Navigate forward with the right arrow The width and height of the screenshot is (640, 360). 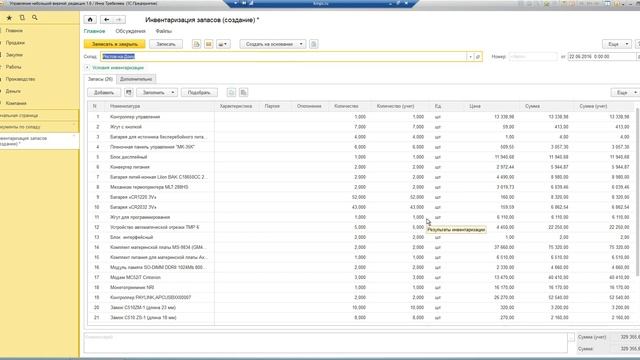[x=119, y=20]
